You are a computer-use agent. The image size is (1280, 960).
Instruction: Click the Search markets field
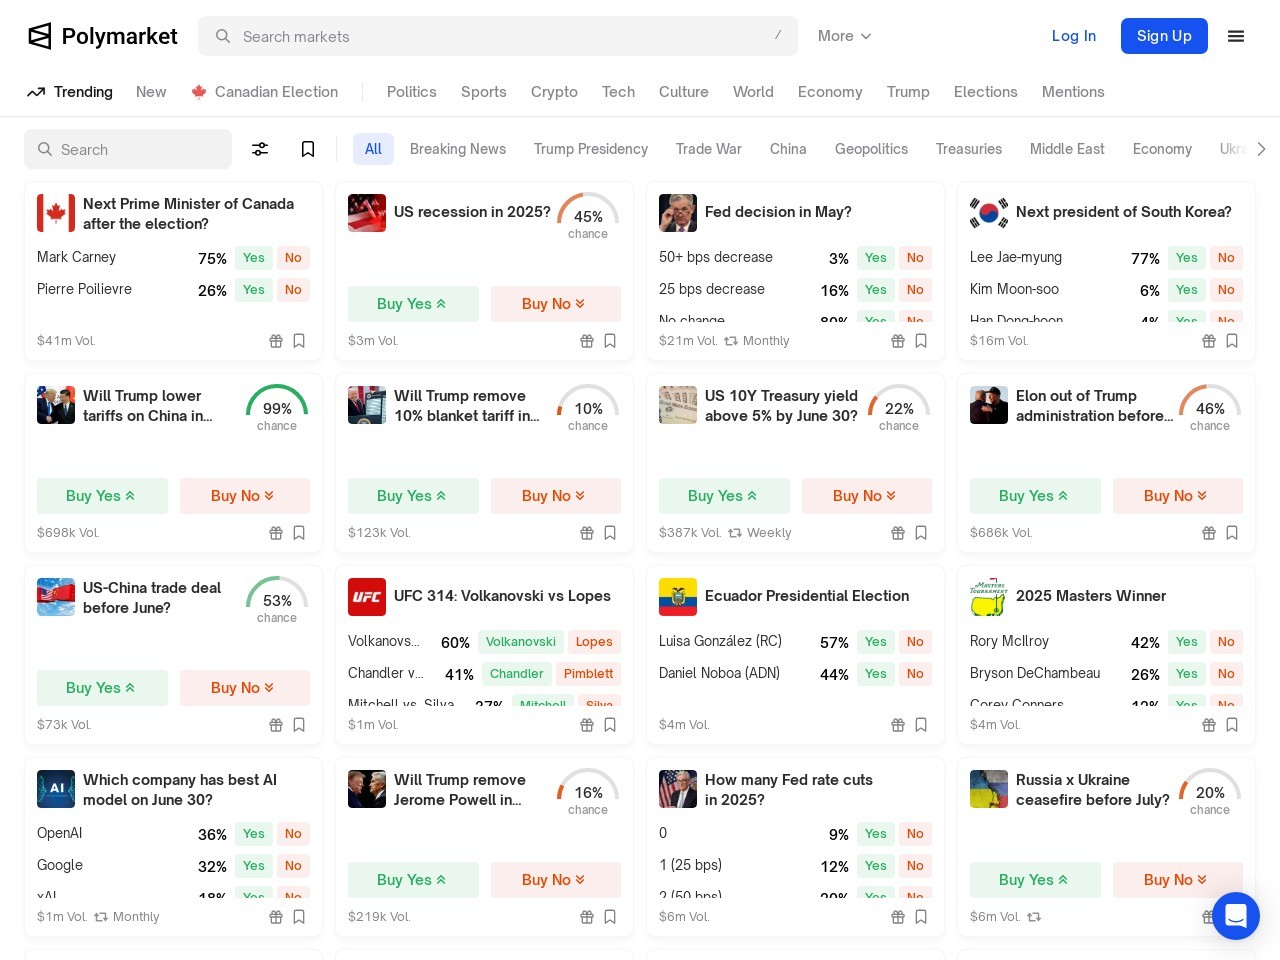498,36
